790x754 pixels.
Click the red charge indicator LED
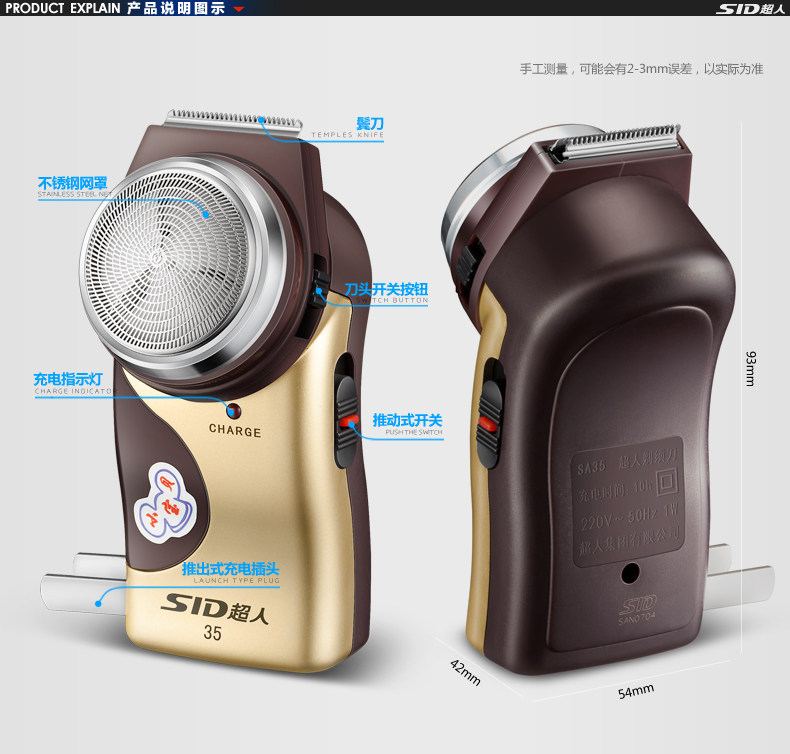[233, 411]
